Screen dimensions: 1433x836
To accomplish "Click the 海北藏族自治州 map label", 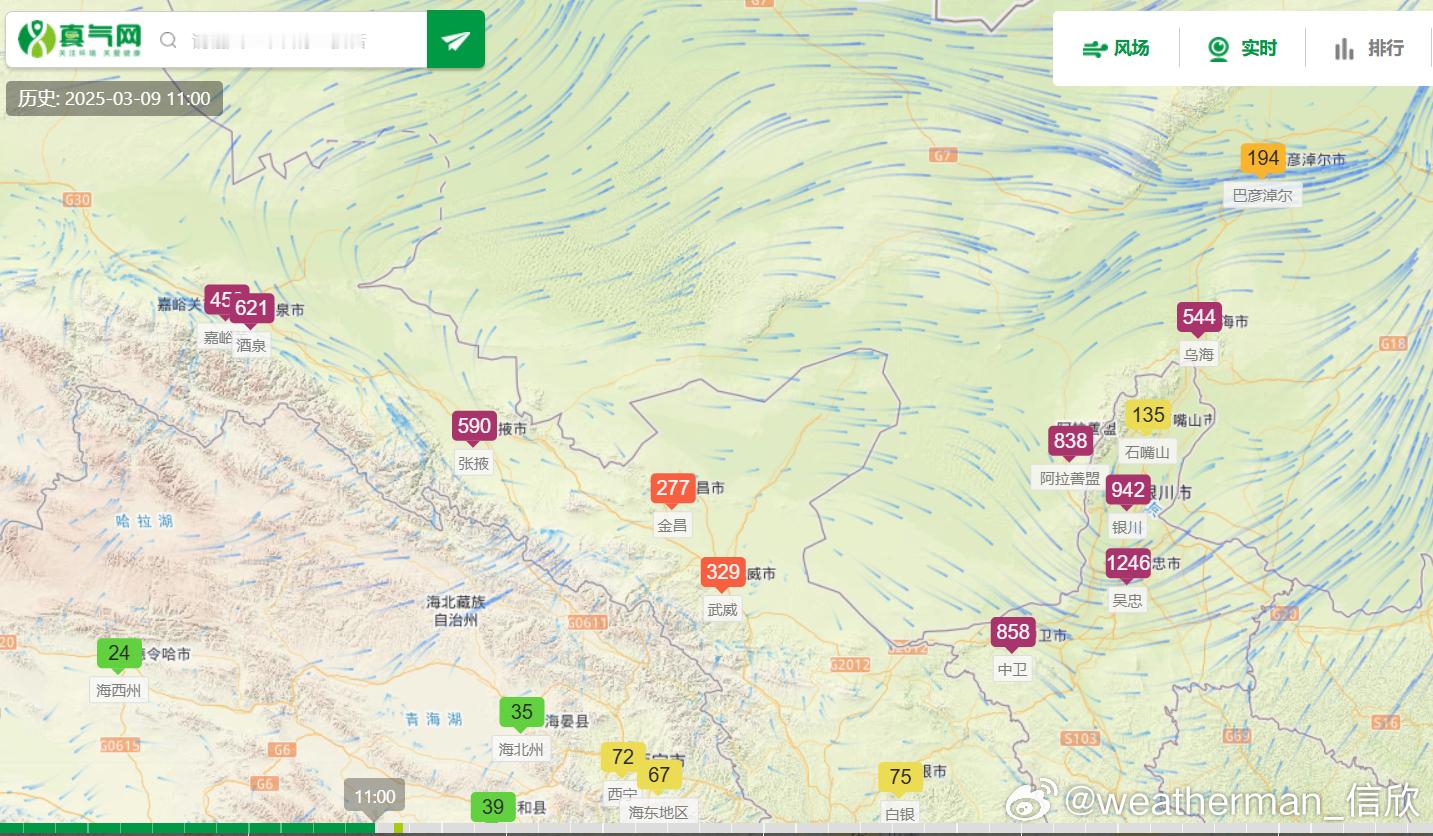I will click(456, 610).
